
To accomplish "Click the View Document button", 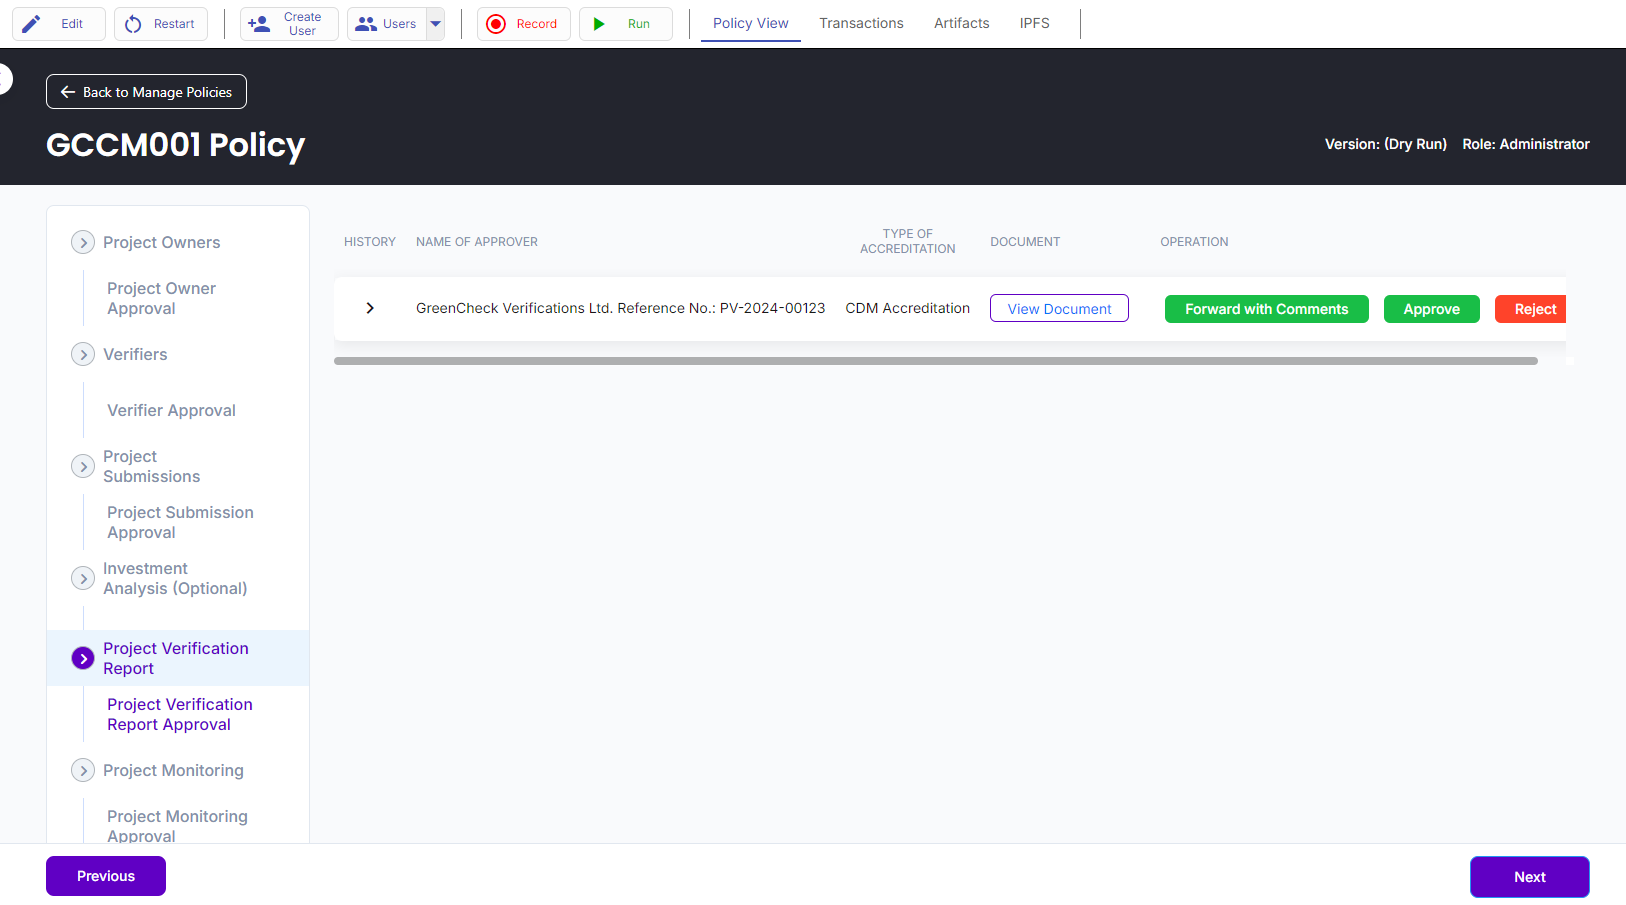I will (x=1059, y=309).
